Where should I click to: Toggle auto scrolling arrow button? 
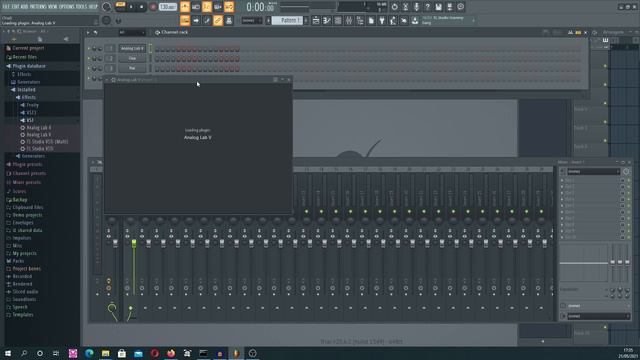coord(196,20)
